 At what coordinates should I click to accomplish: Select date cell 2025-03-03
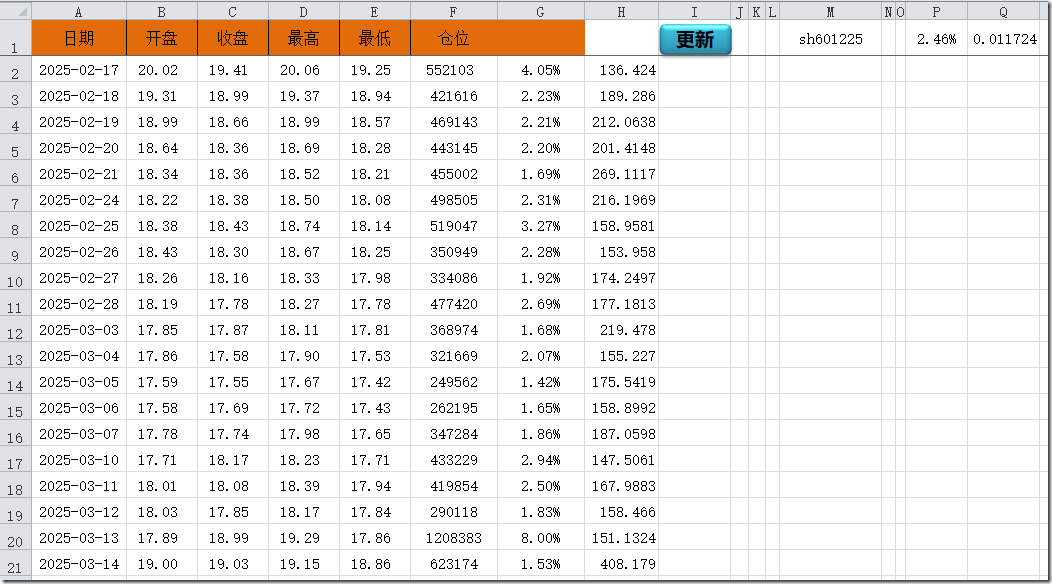(79, 330)
